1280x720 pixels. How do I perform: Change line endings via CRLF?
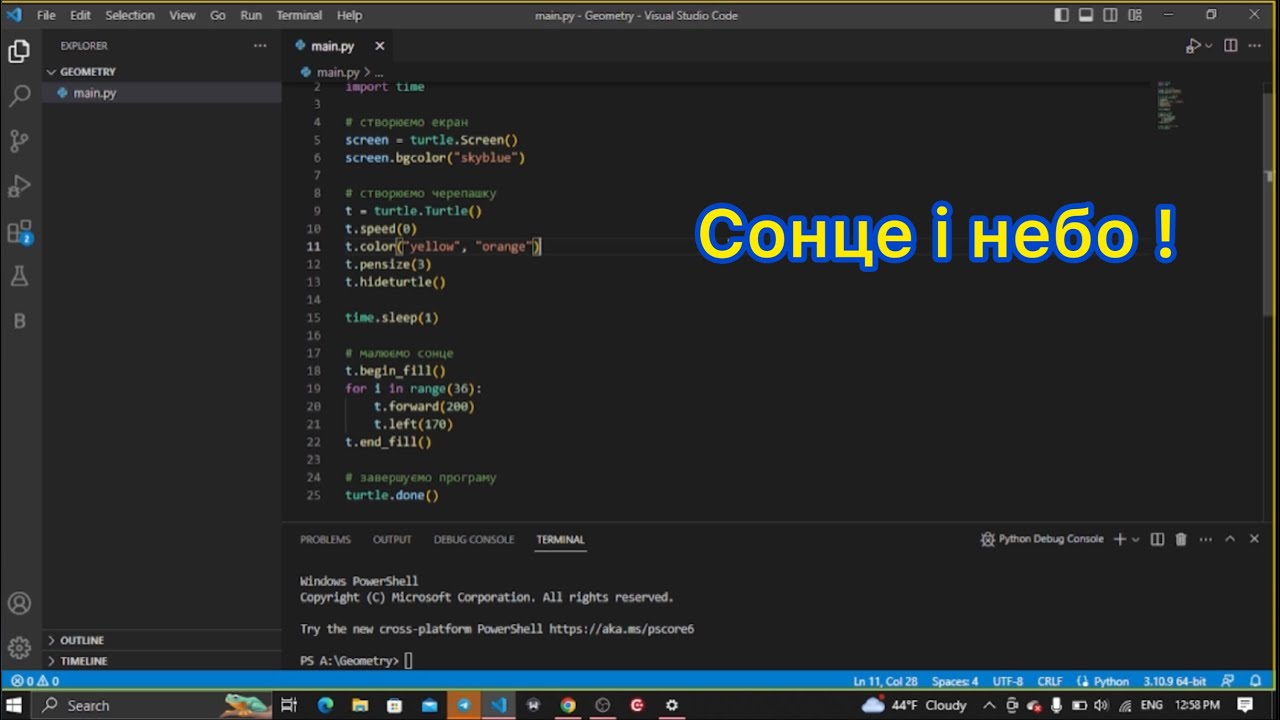pyautogui.click(x=1050, y=681)
